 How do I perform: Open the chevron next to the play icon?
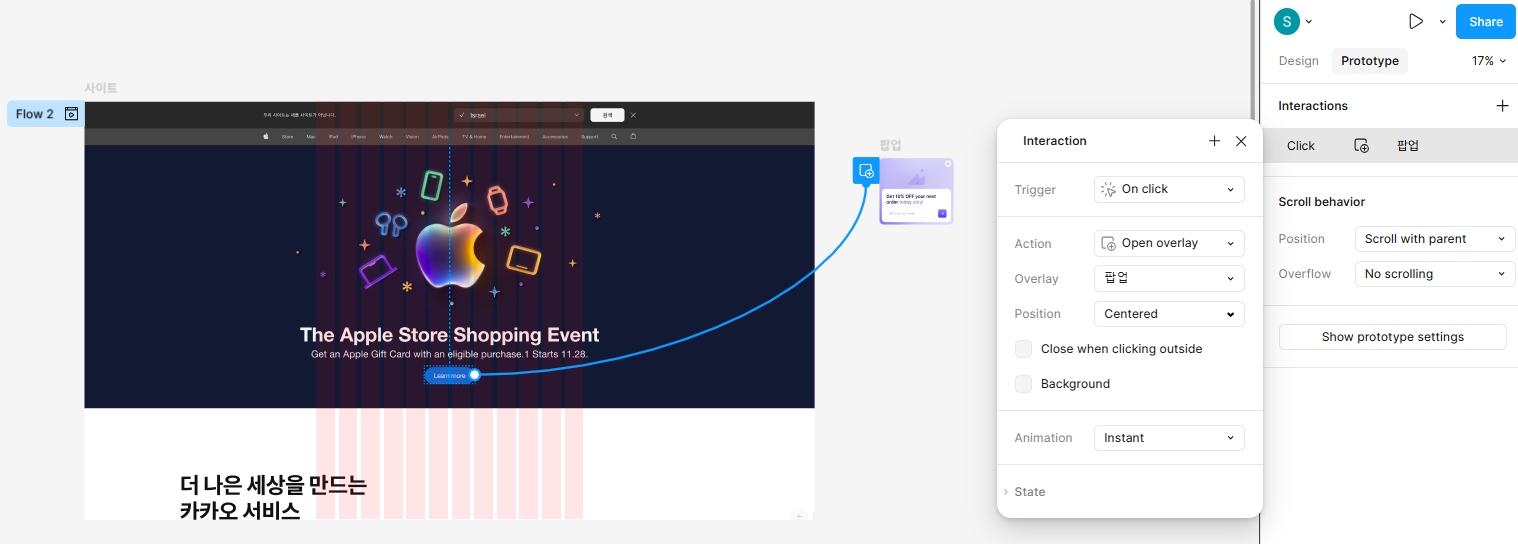pos(1442,21)
